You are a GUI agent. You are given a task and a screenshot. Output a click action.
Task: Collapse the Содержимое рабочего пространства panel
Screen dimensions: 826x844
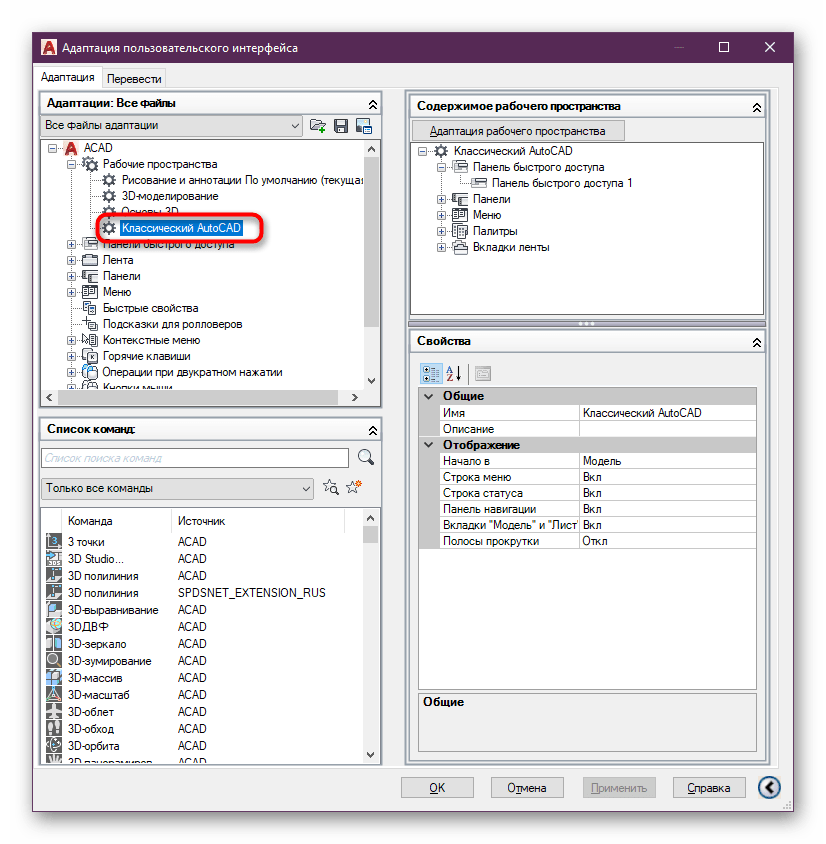[x=757, y=108]
